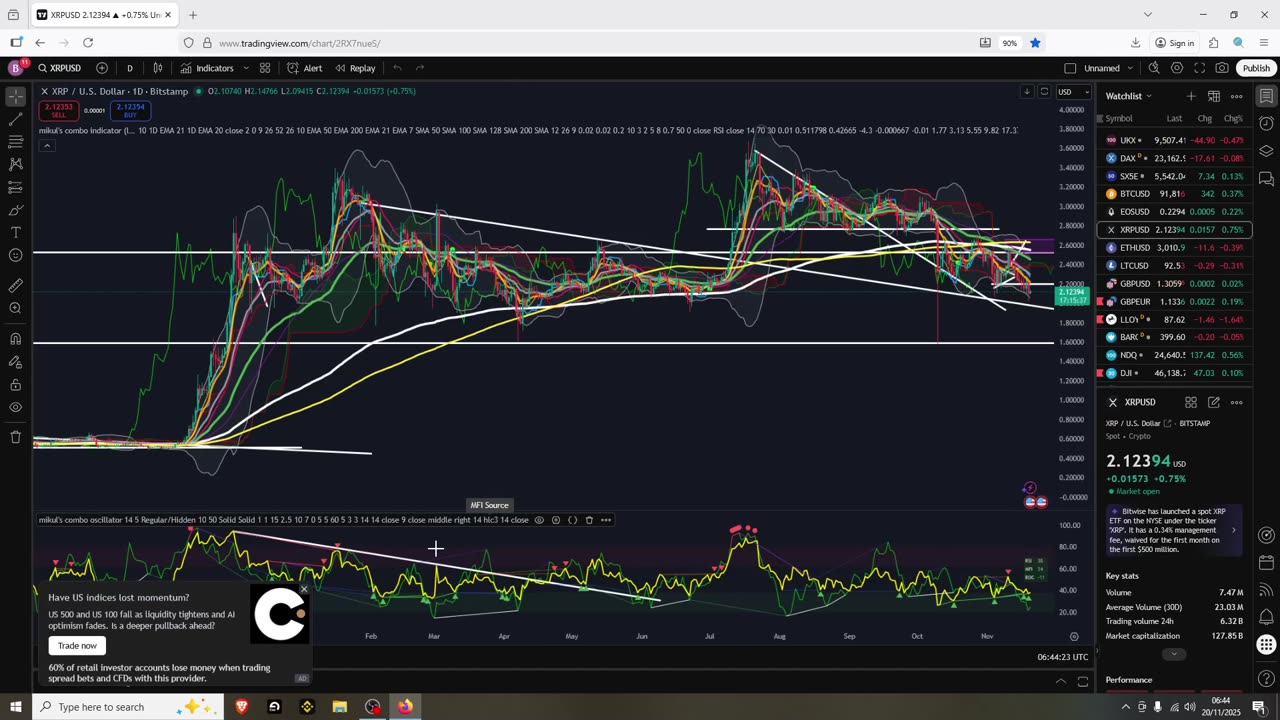
Task: Create an Alert from toolbar
Action: (x=304, y=68)
